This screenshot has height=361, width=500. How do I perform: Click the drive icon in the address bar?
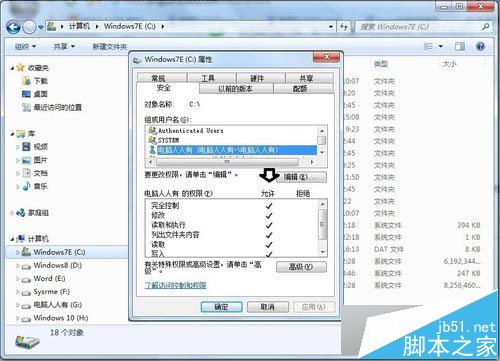[52, 26]
